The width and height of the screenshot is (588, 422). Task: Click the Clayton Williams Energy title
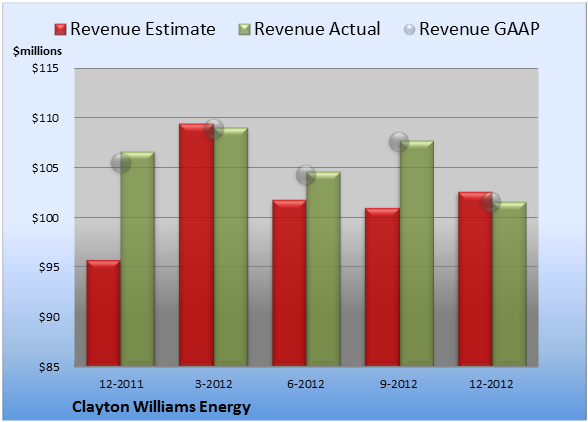tap(161, 407)
